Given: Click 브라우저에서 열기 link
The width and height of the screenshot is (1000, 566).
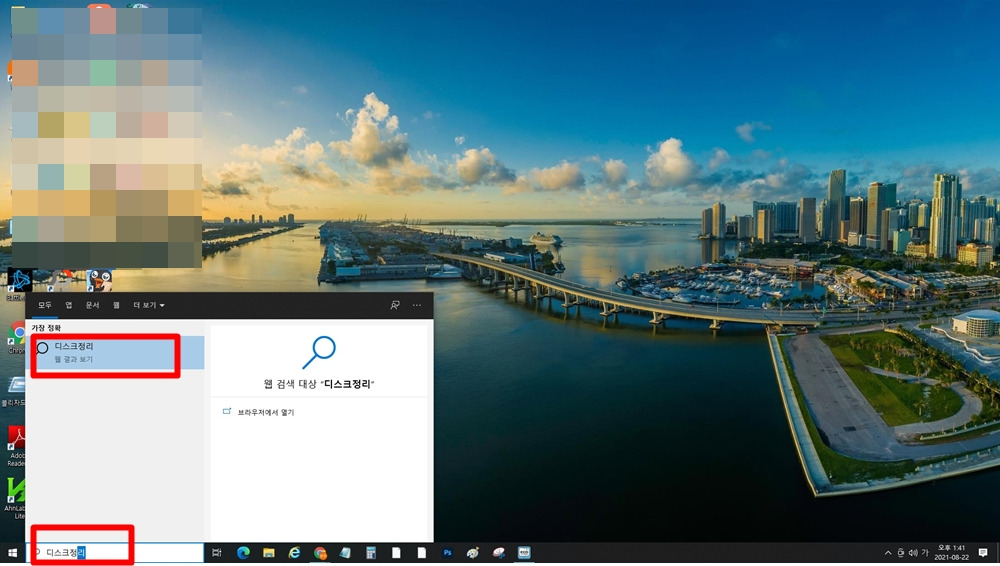Looking at the screenshot, I should click(x=266, y=412).
